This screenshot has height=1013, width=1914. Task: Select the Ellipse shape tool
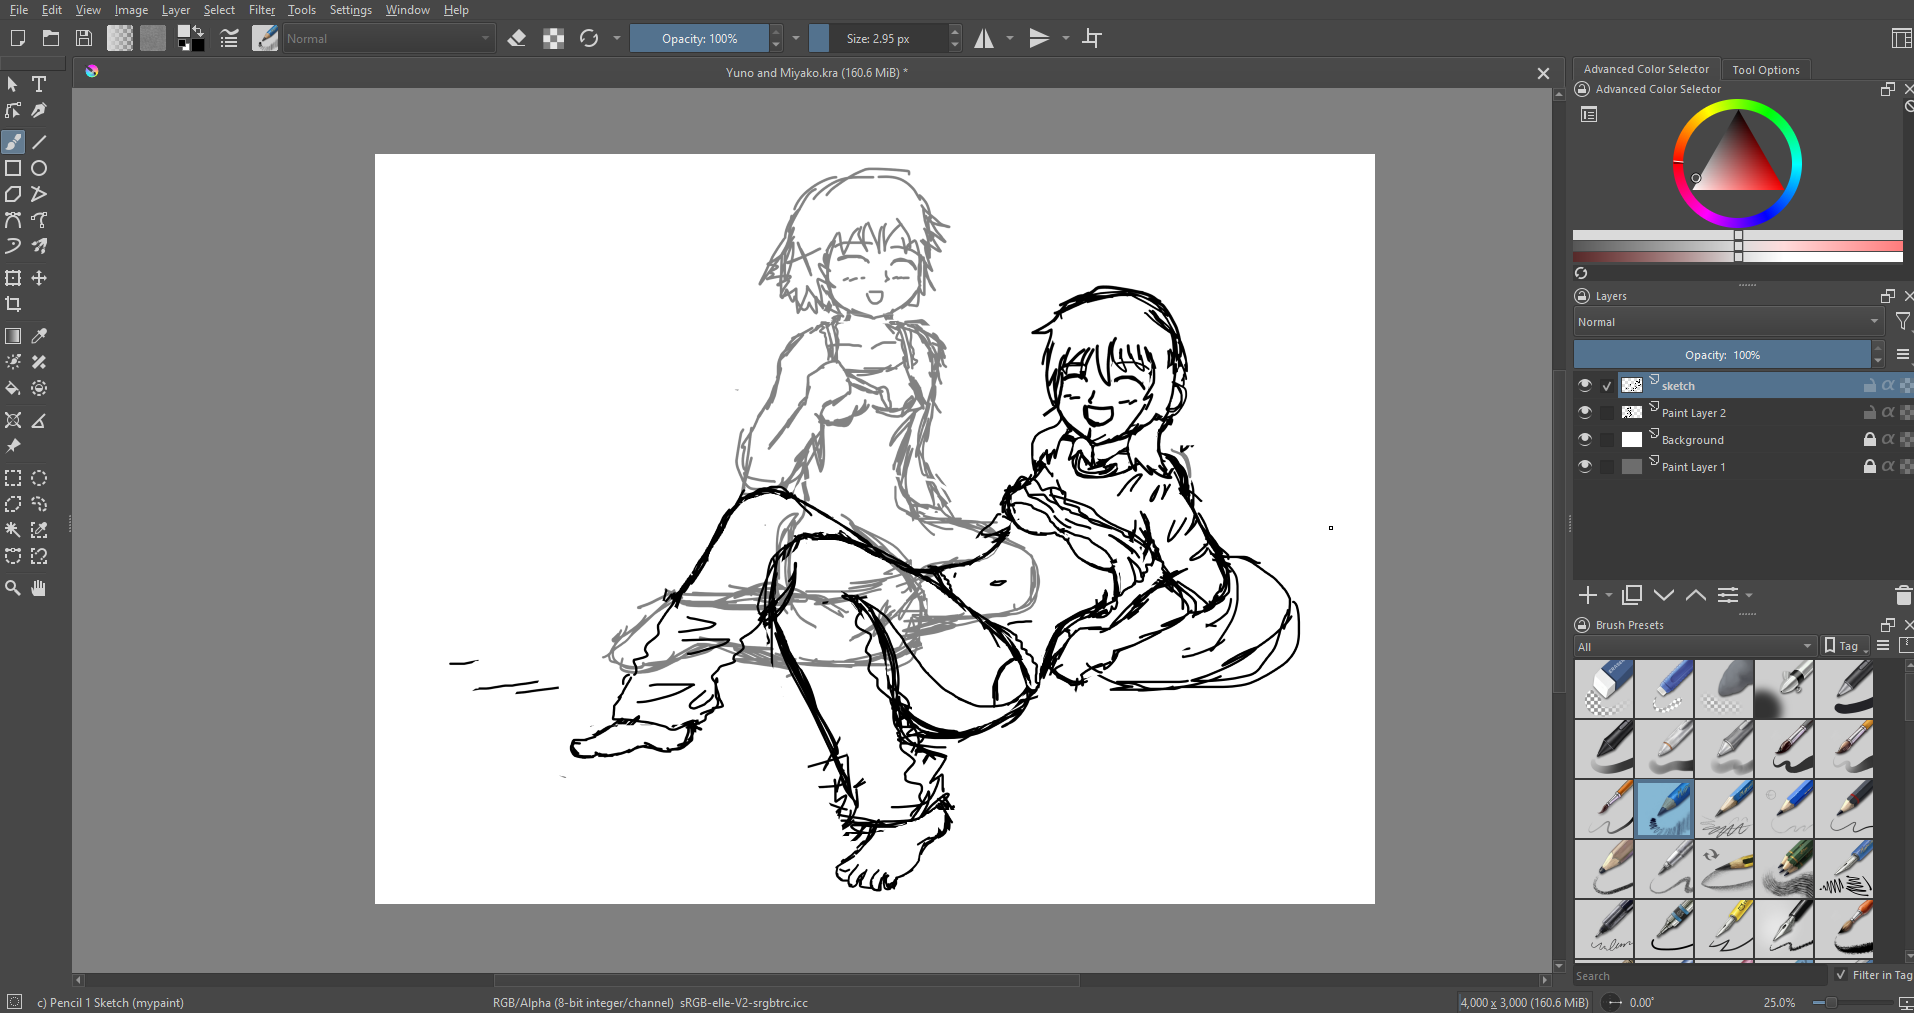[39, 168]
